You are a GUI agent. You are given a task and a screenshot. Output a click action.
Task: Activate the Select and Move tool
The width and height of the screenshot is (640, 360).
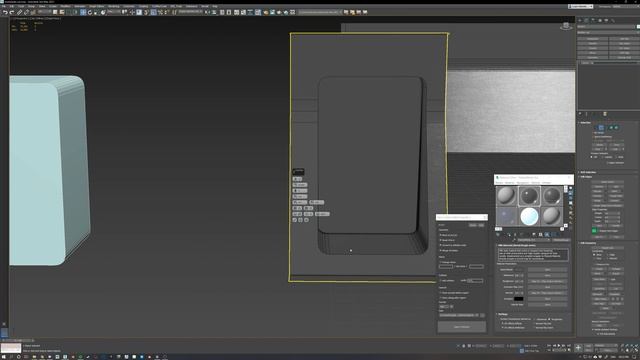click(82, 12)
